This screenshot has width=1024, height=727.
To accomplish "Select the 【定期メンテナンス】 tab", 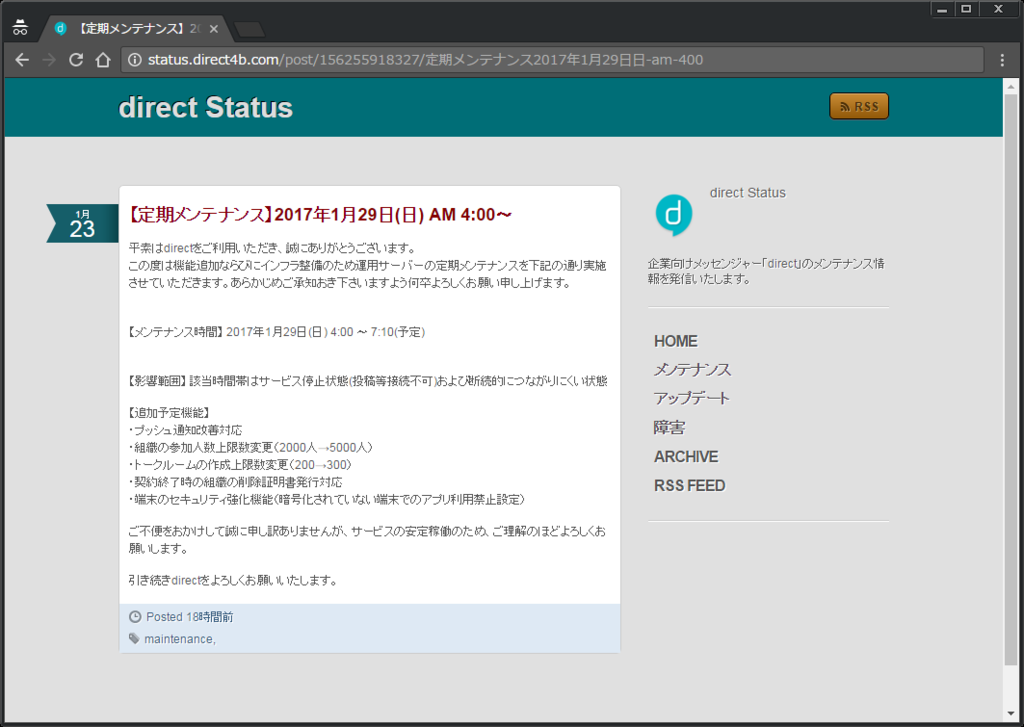I will tap(136, 29).
